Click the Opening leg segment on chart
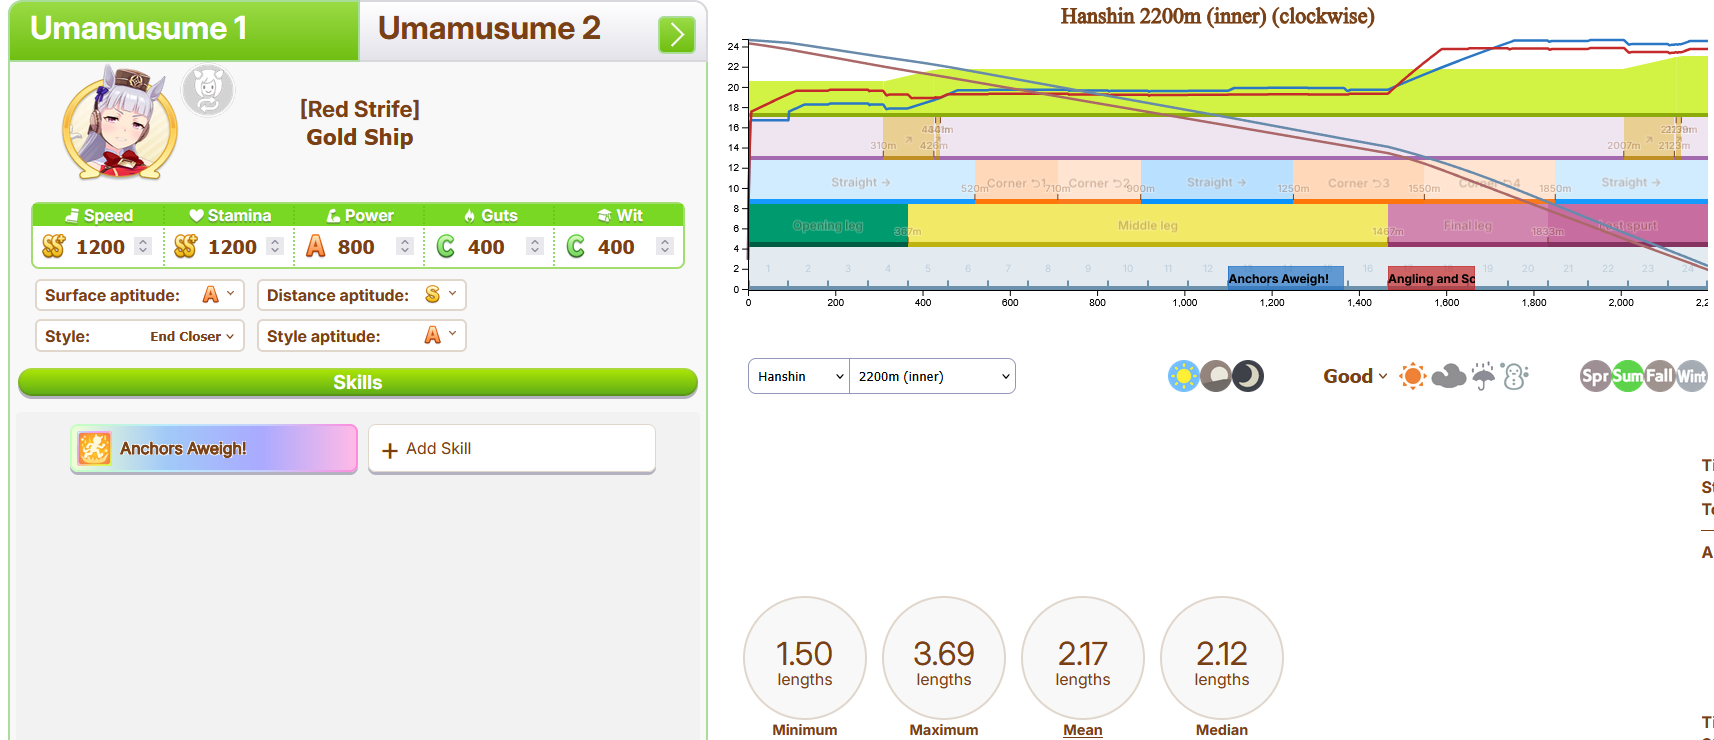This screenshot has height=740, width=1714. click(x=828, y=225)
